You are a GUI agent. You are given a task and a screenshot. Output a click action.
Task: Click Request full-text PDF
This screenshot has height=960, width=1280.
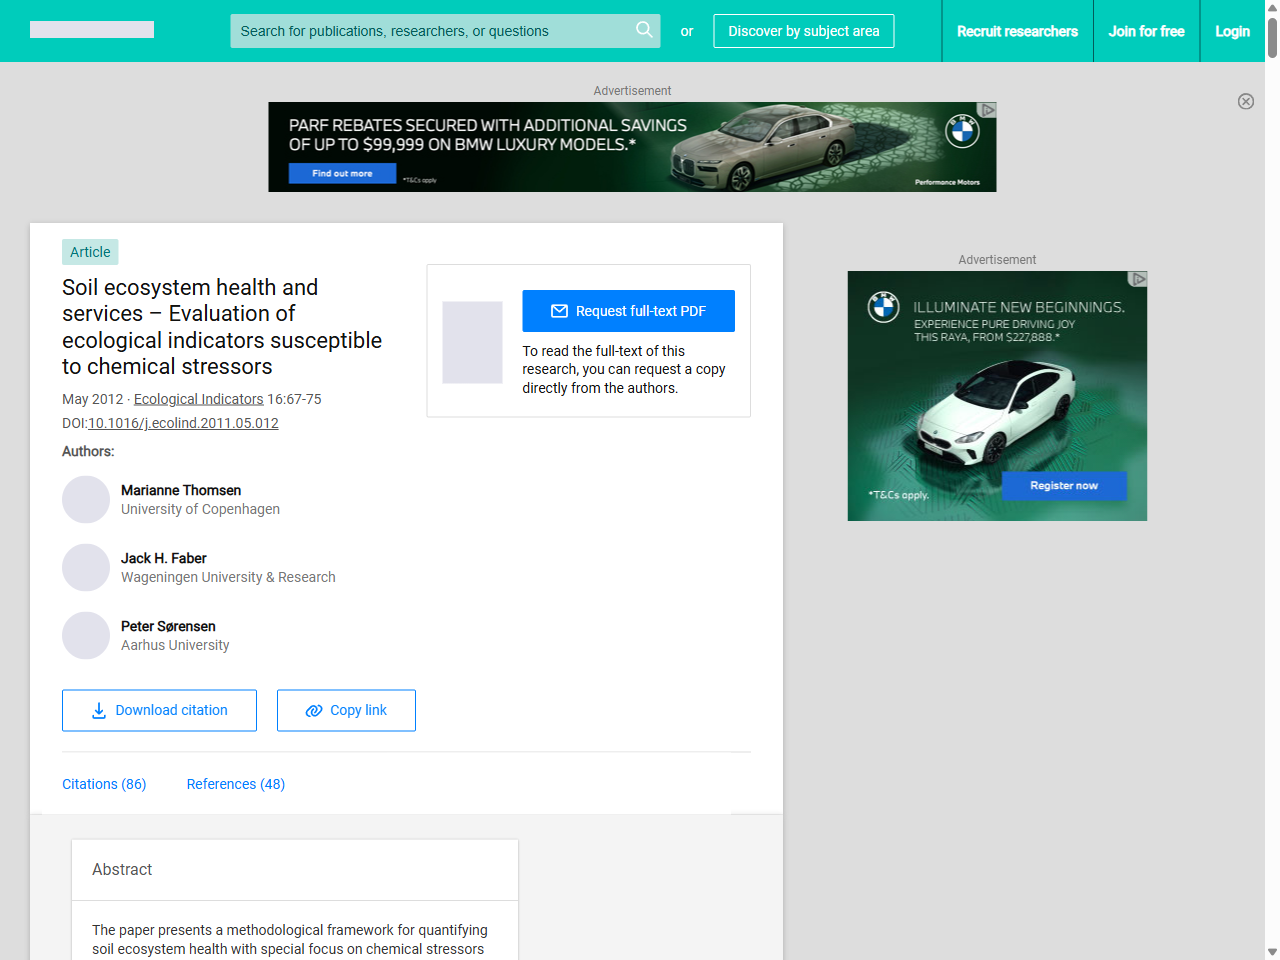(628, 311)
